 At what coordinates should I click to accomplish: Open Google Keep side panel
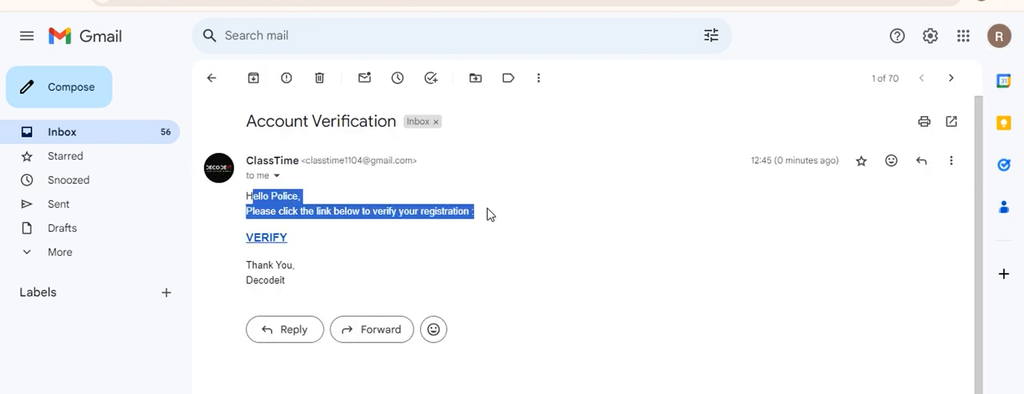1004,123
